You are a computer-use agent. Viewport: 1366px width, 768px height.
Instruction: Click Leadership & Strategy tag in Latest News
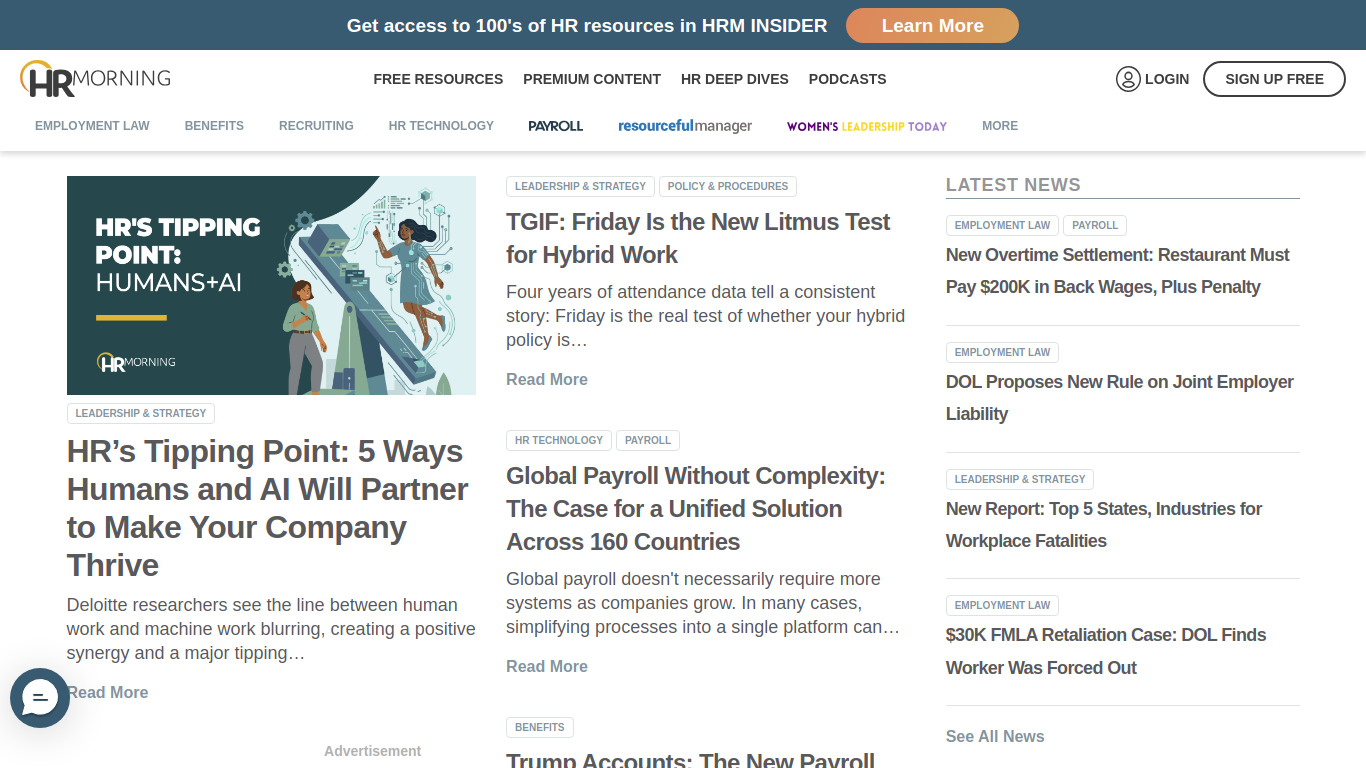1020,479
